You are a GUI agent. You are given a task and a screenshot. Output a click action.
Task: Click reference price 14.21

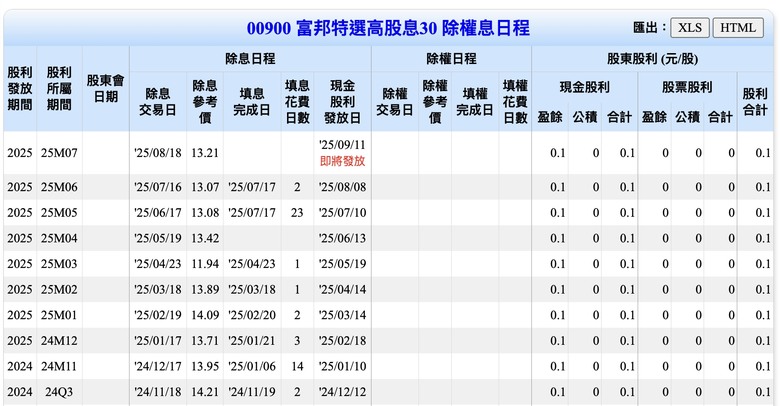(x=205, y=392)
